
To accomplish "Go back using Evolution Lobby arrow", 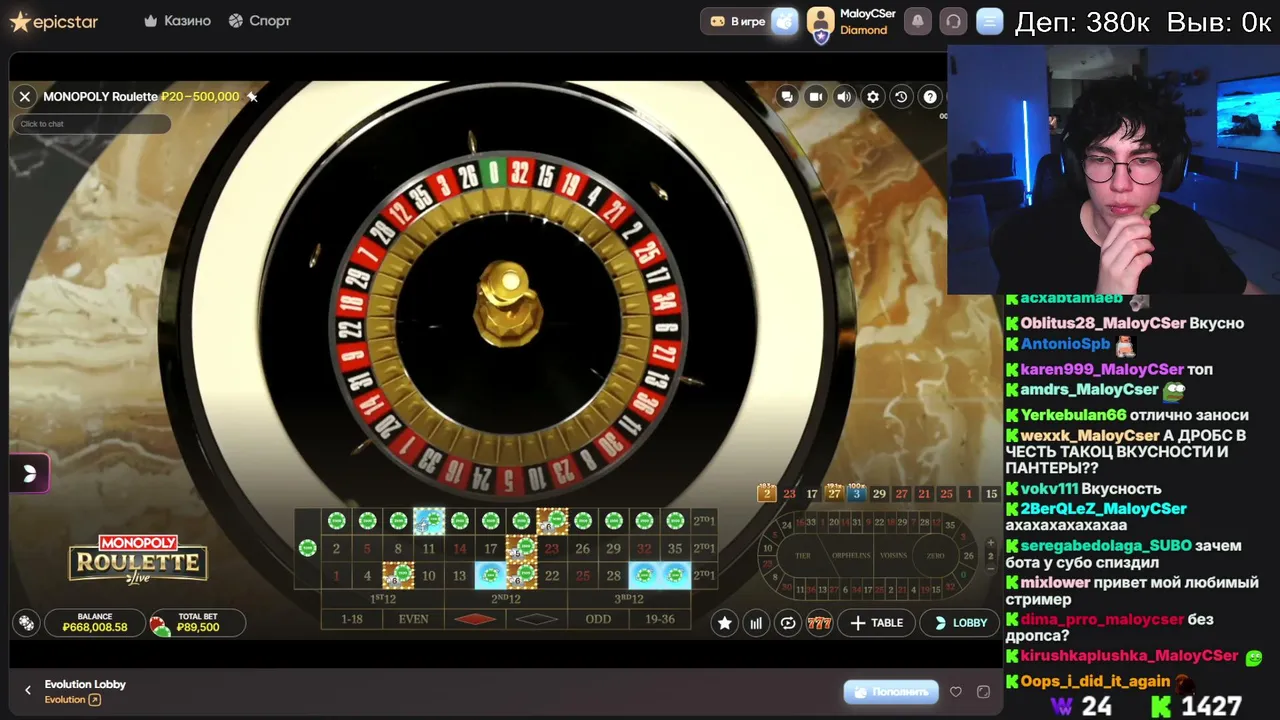I will coord(28,690).
